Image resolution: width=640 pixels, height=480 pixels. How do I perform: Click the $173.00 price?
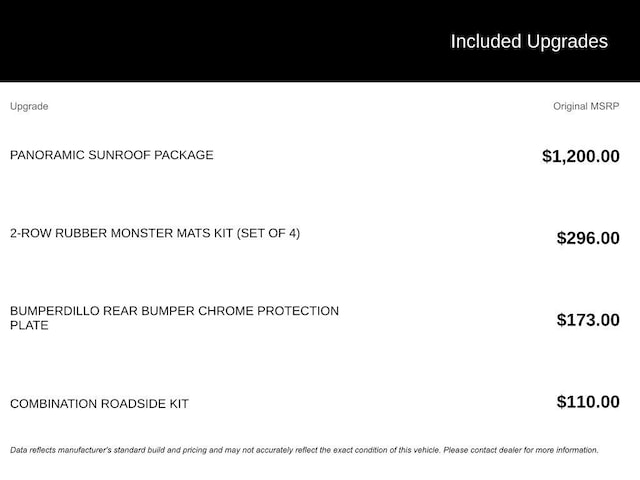click(x=588, y=320)
